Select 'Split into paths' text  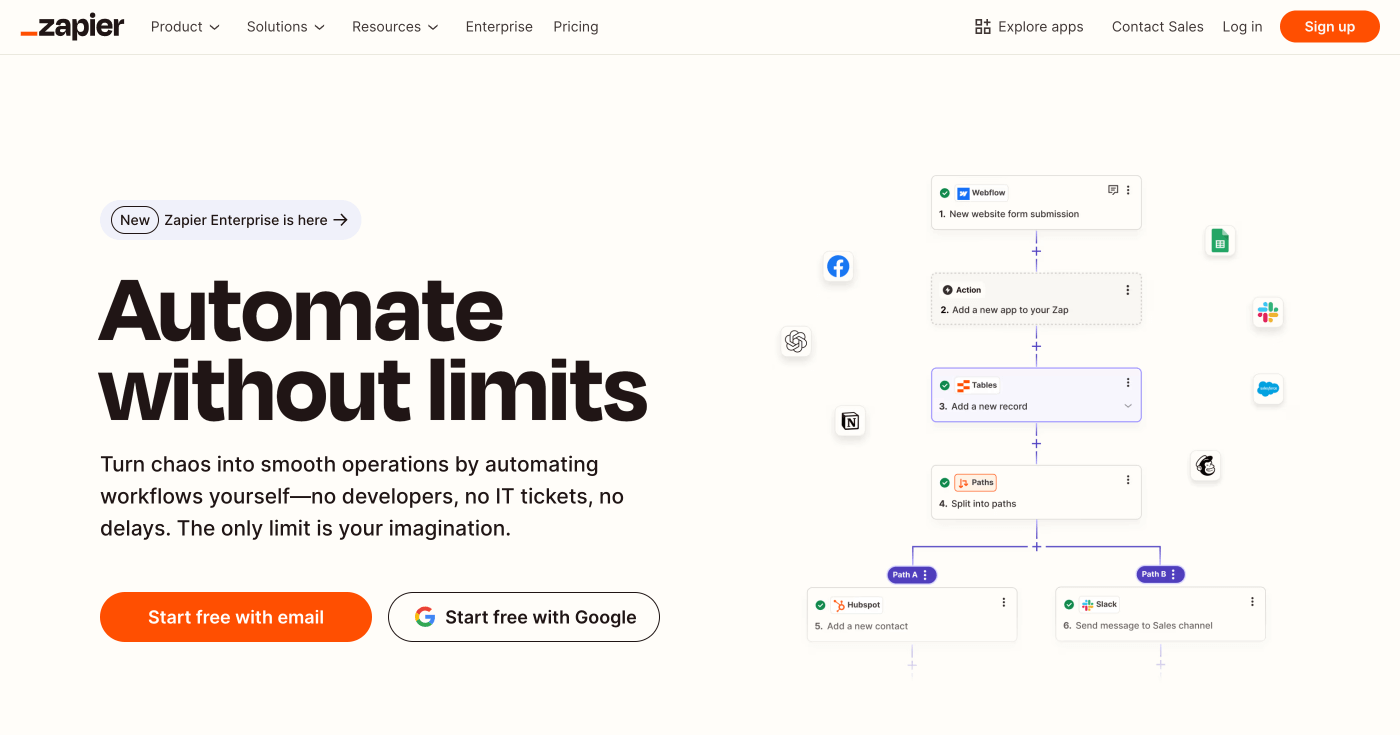tap(983, 504)
